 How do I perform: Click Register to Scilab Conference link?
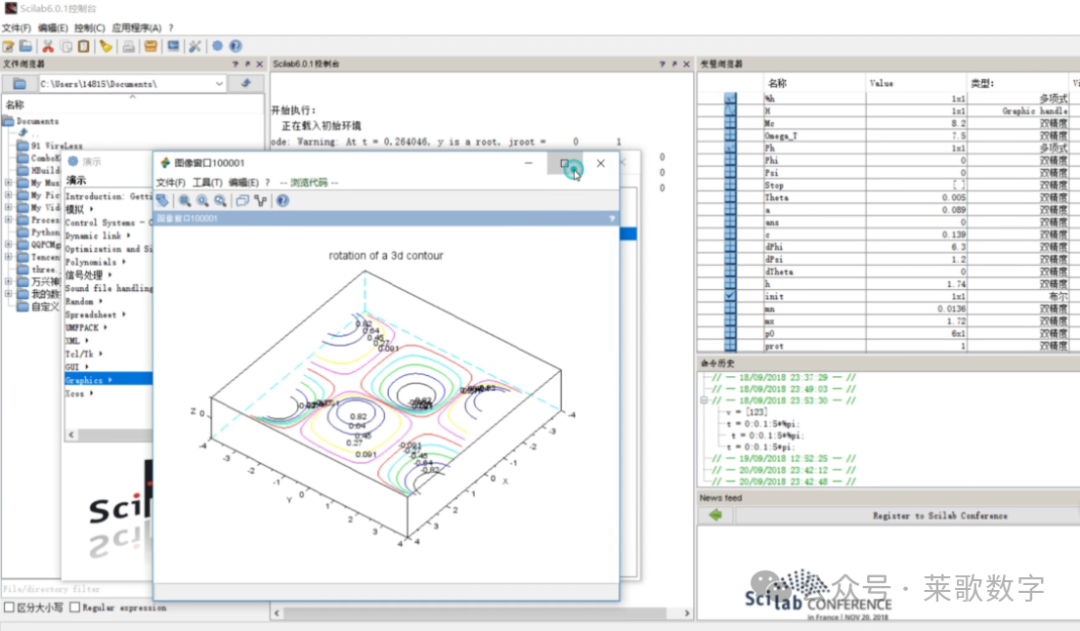939,515
